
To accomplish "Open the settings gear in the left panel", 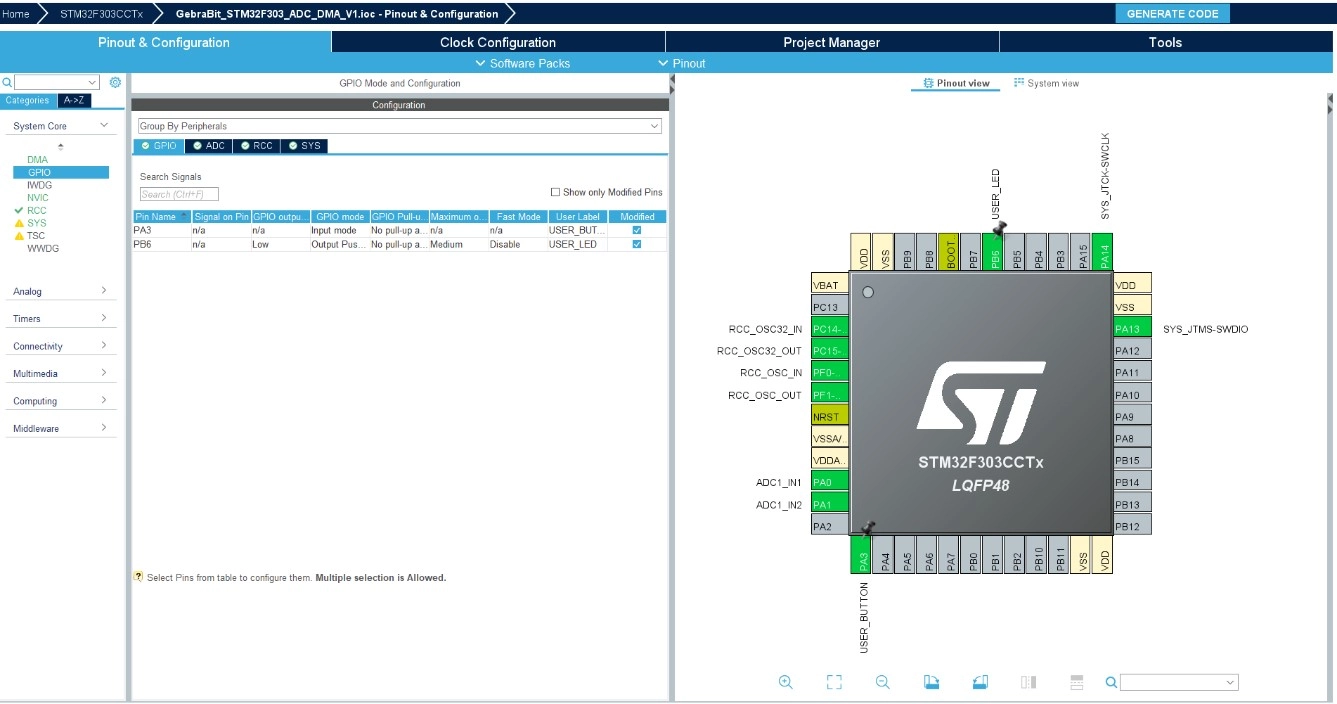I will [x=115, y=82].
